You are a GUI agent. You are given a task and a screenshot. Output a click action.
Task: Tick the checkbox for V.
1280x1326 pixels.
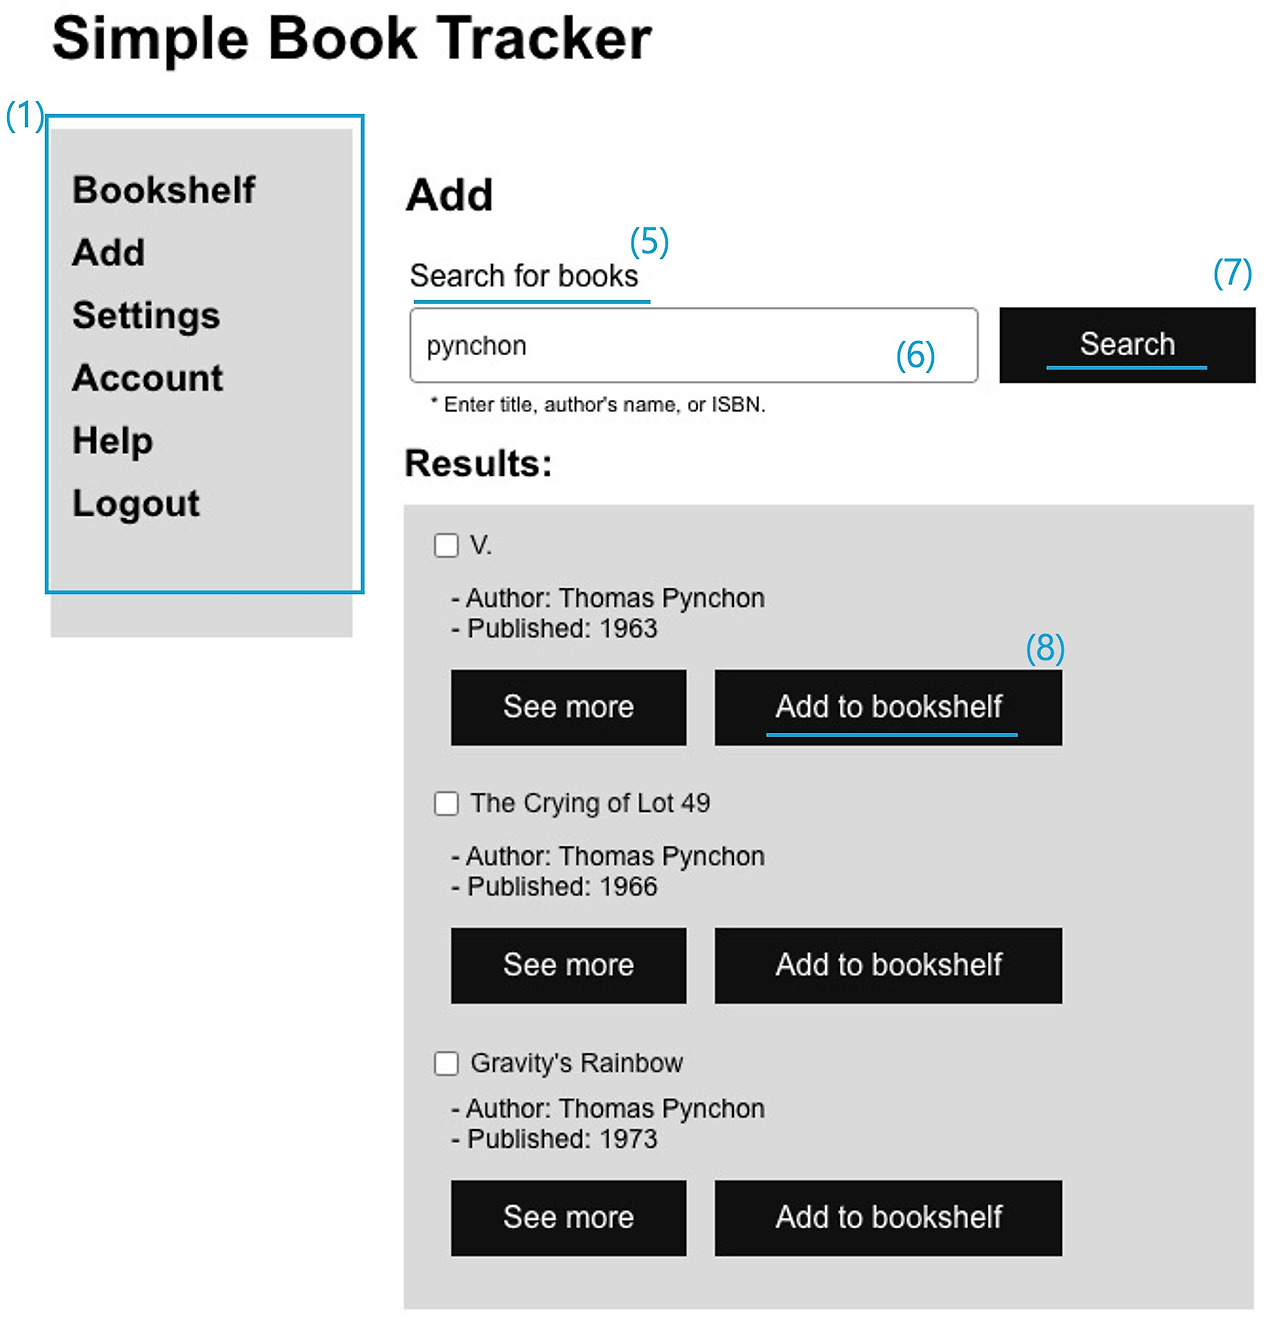446,545
